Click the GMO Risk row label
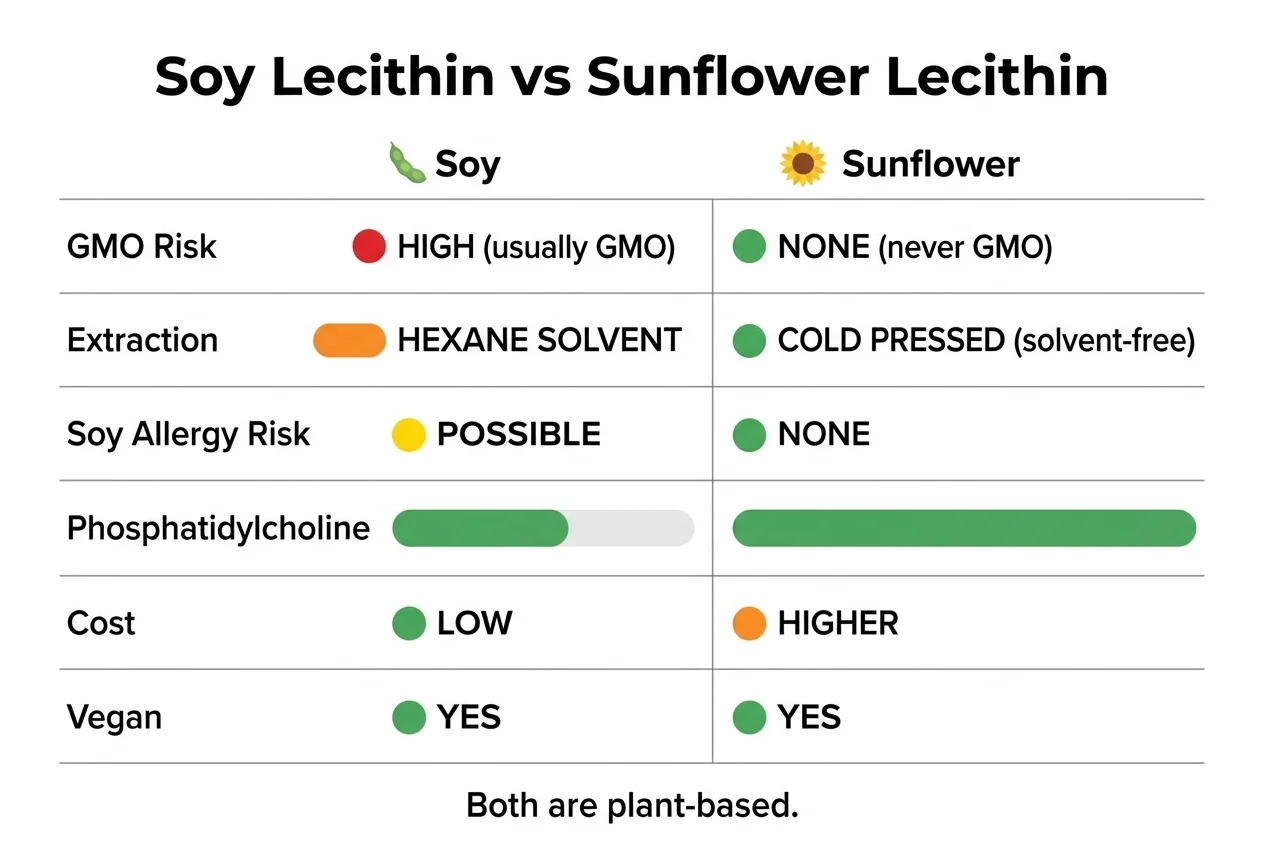The height and width of the screenshot is (848, 1264). (x=141, y=247)
